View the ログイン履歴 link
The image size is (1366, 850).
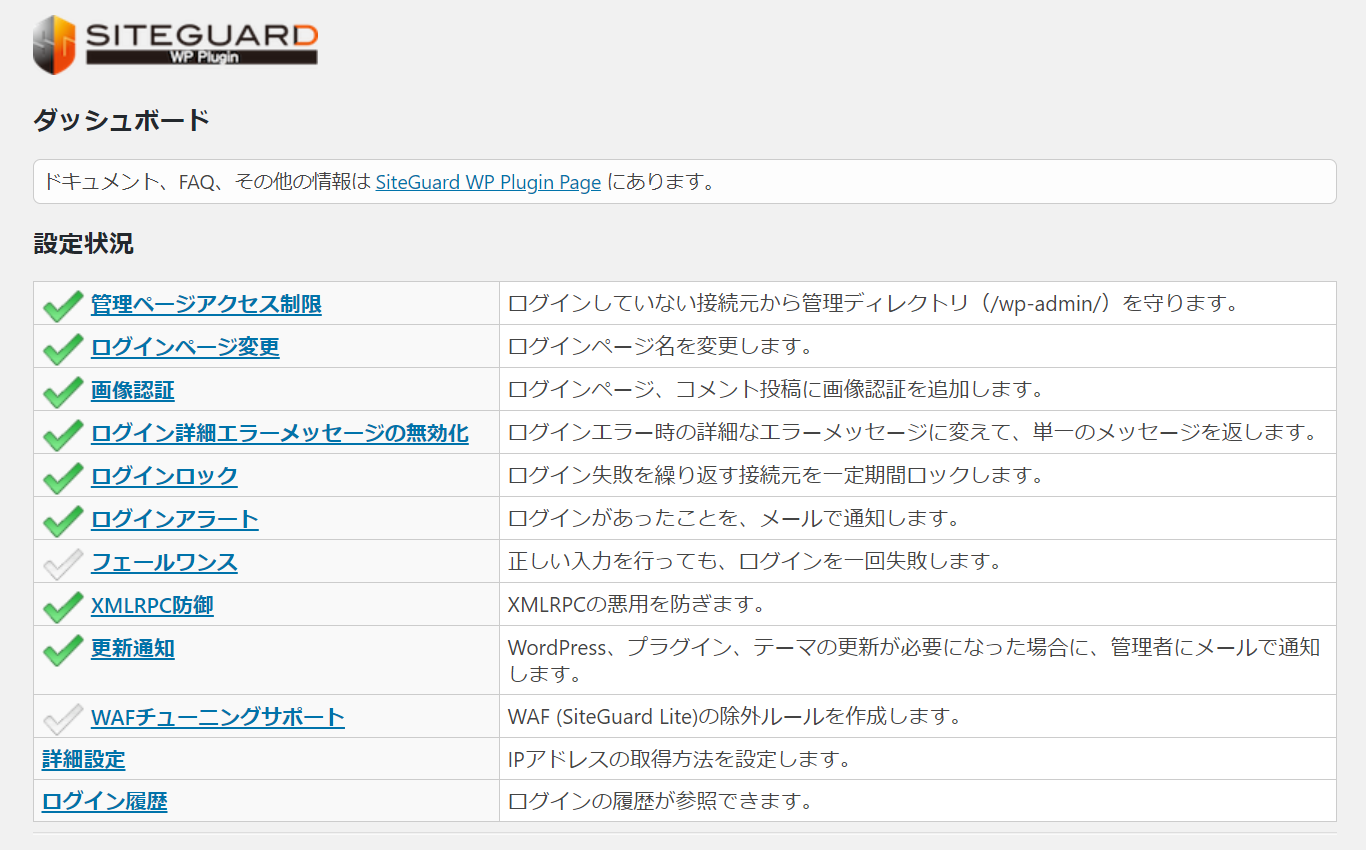pyautogui.click(x=105, y=801)
